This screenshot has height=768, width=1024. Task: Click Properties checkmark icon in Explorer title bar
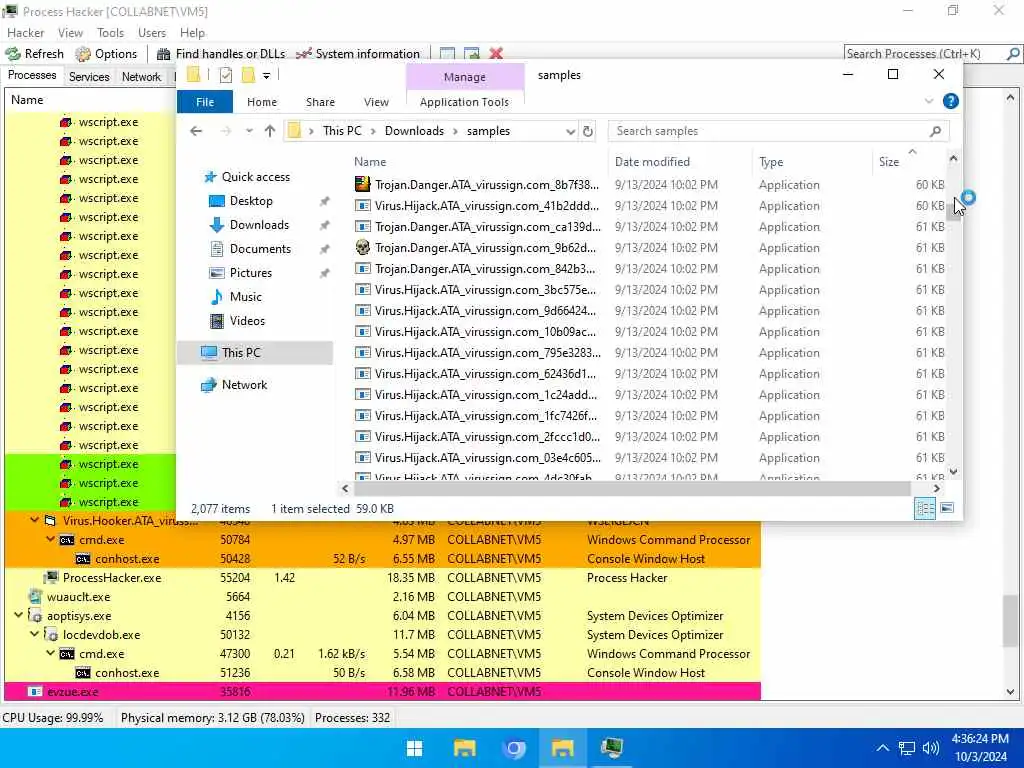[226, 75]
